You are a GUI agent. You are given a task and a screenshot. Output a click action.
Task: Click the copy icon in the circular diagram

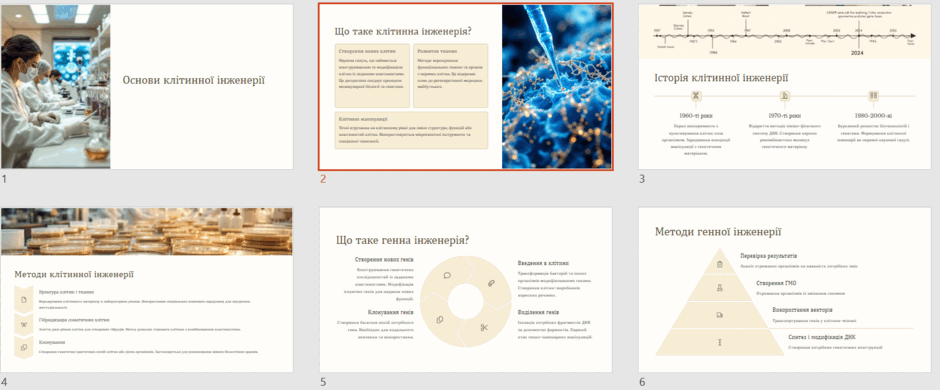coord(439,319)
